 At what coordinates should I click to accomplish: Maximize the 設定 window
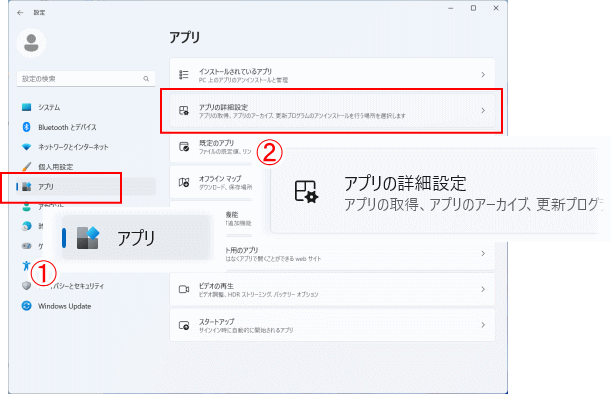tap(473, 8)
